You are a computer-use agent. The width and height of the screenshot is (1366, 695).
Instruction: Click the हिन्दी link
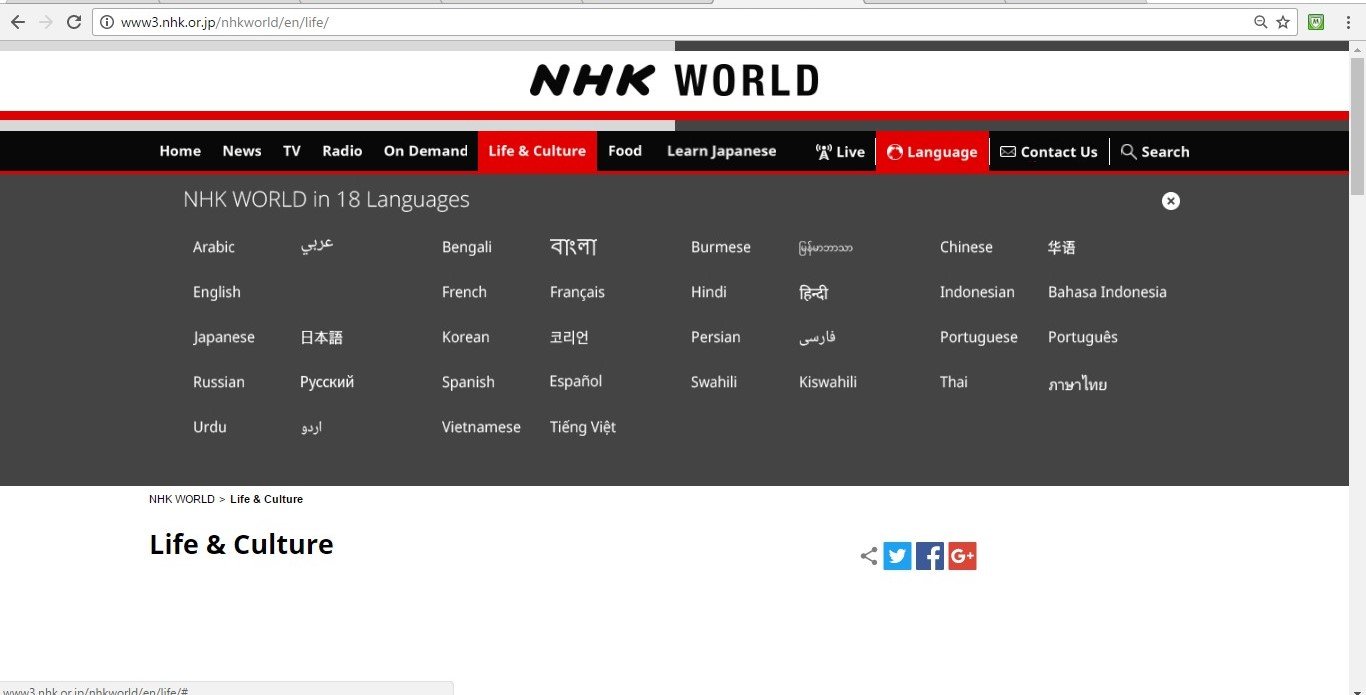[813, 292]
